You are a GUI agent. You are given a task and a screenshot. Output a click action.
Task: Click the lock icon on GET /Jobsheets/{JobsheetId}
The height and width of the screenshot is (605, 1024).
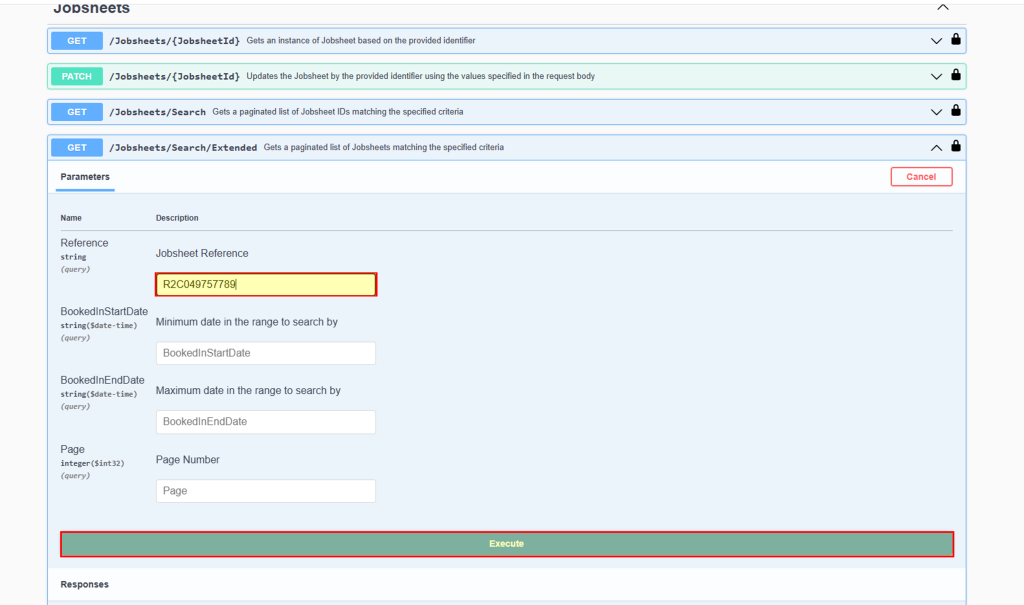point(956,40)
